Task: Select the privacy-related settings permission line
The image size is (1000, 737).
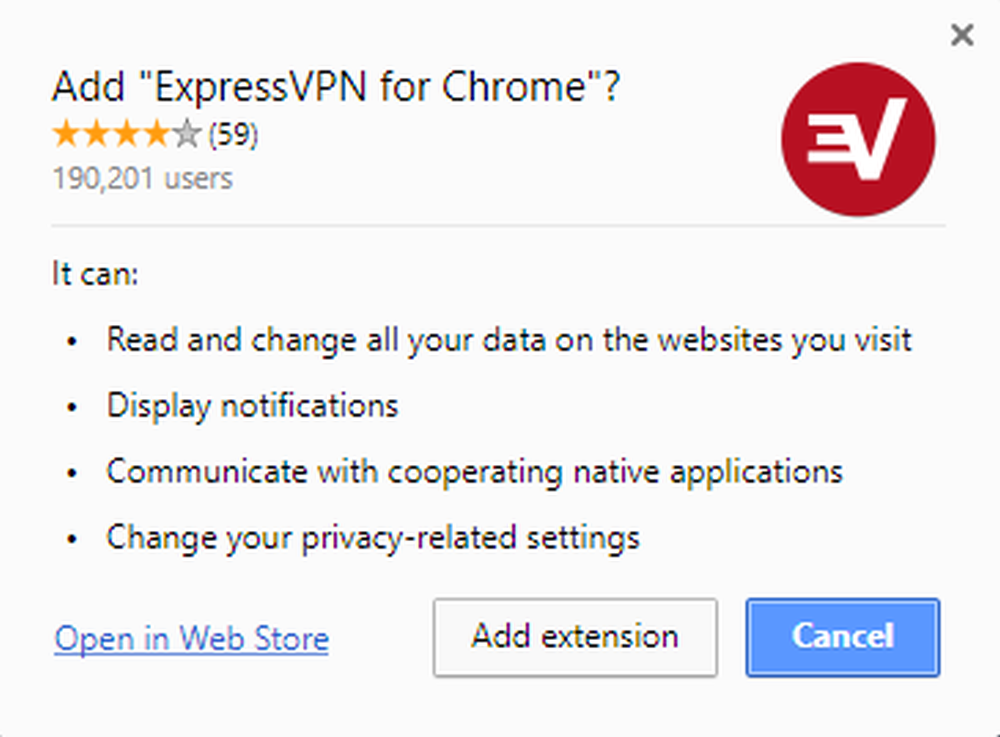Action: point(373,537)
